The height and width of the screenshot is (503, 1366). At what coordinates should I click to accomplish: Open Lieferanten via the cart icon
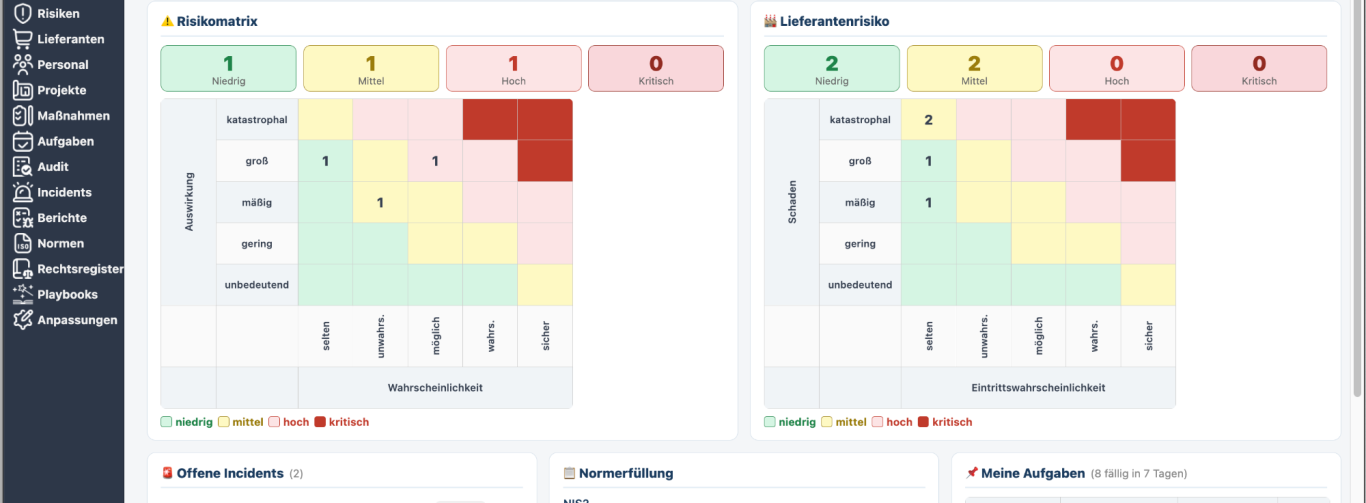pyautogui.click(x=22, y=39)
